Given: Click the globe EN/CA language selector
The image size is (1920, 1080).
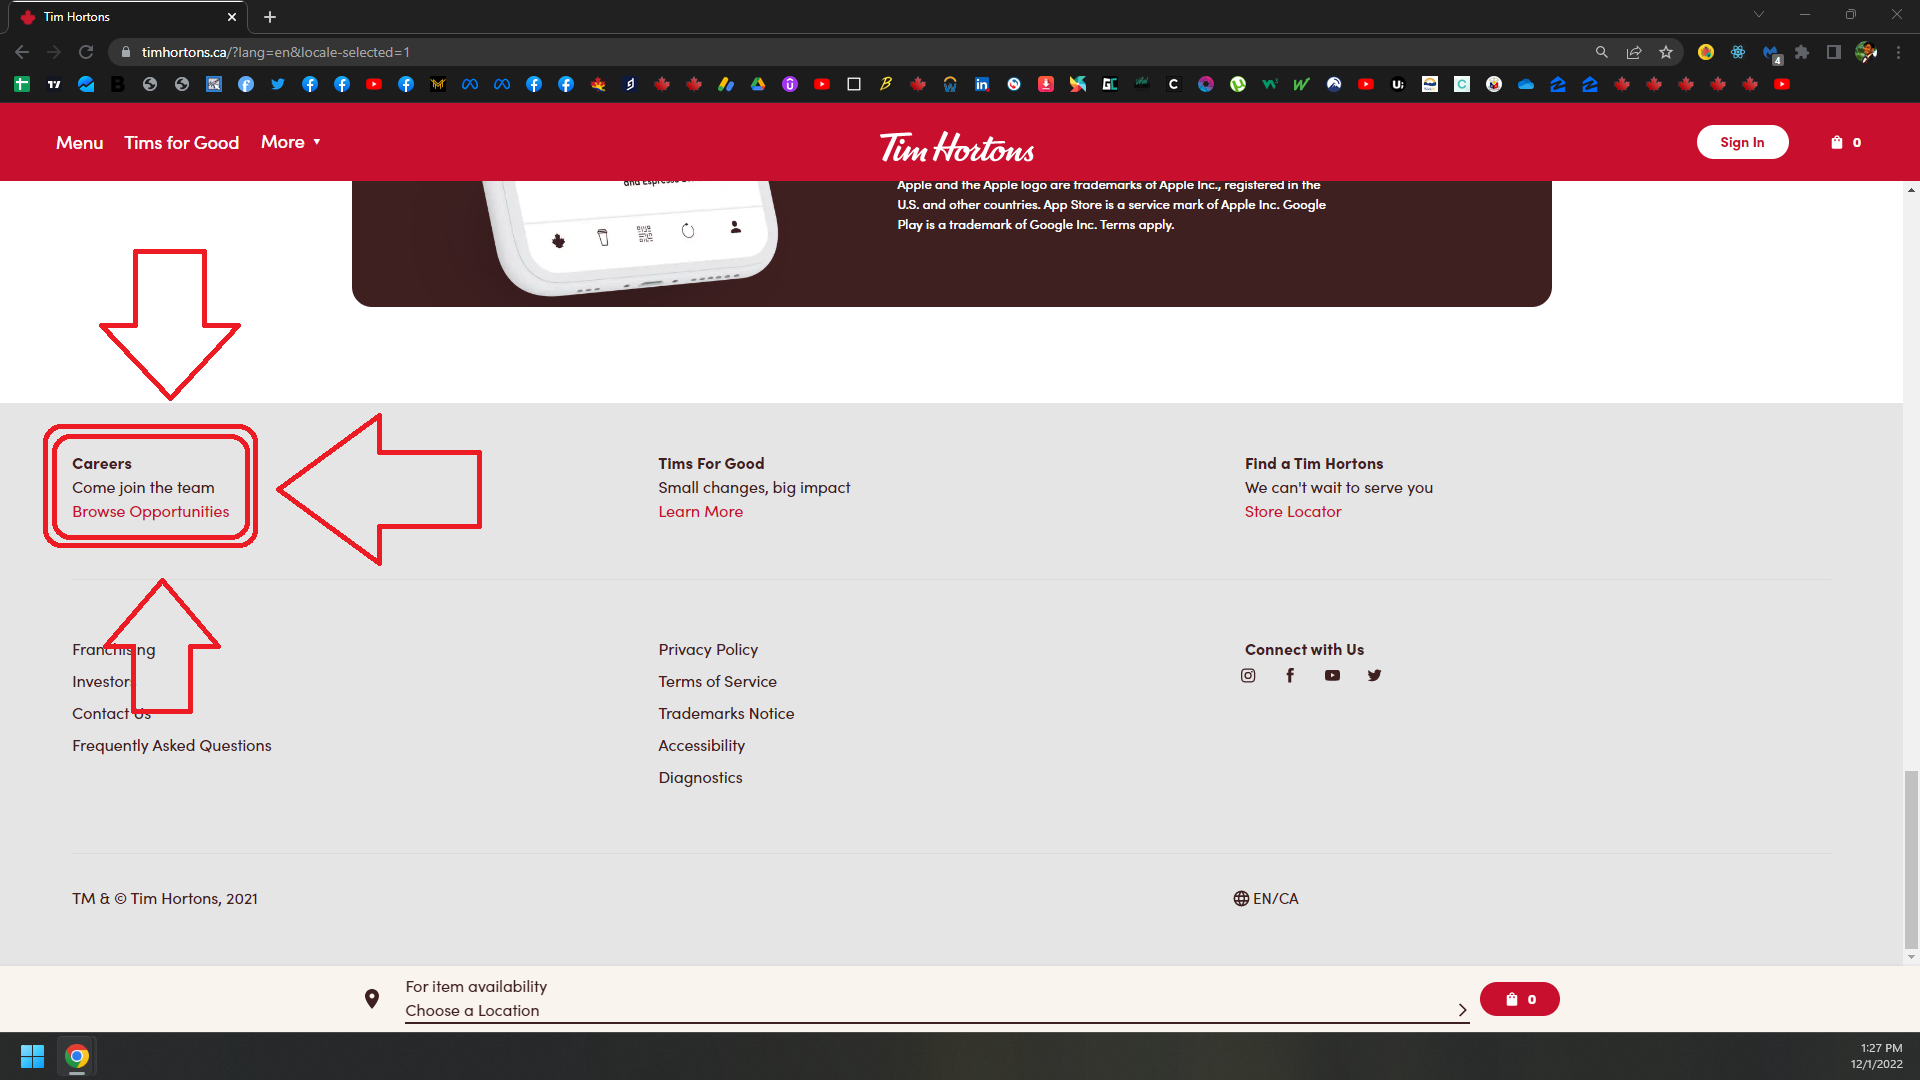Looking at the screenshot, I should click(1266, 898).
